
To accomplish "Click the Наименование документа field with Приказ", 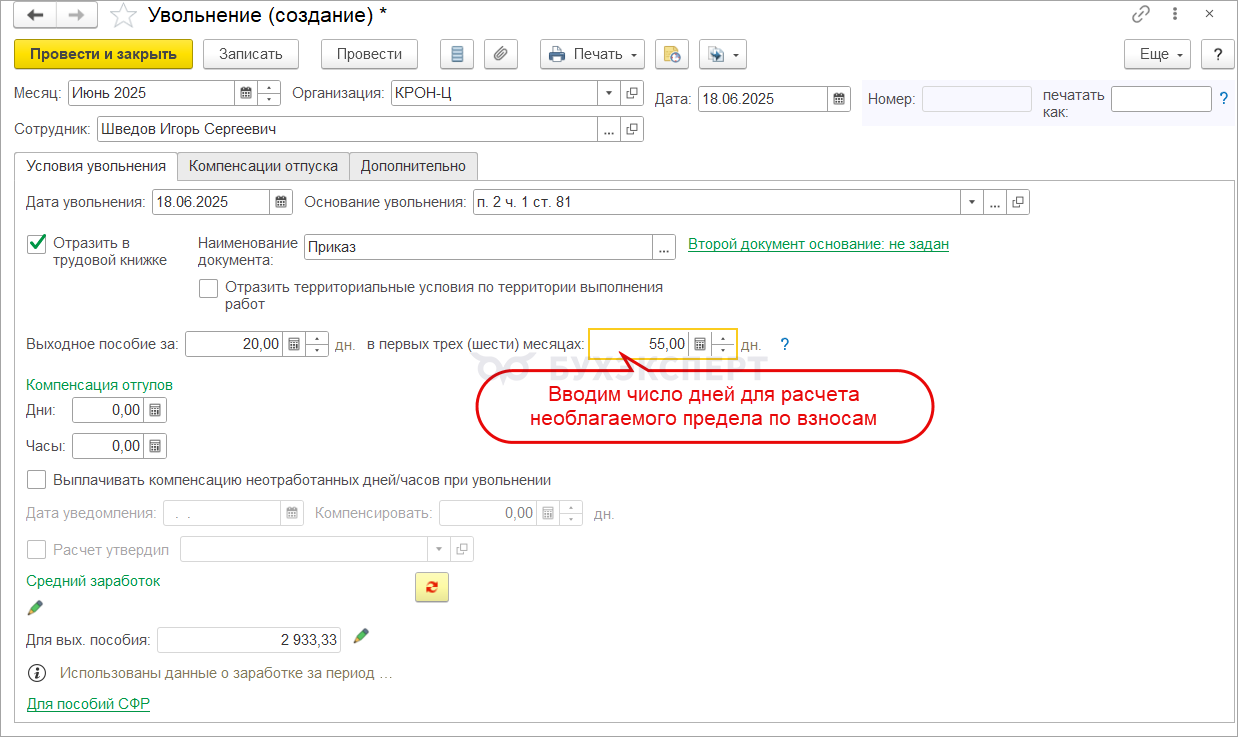I will click(x=478, y=247).
